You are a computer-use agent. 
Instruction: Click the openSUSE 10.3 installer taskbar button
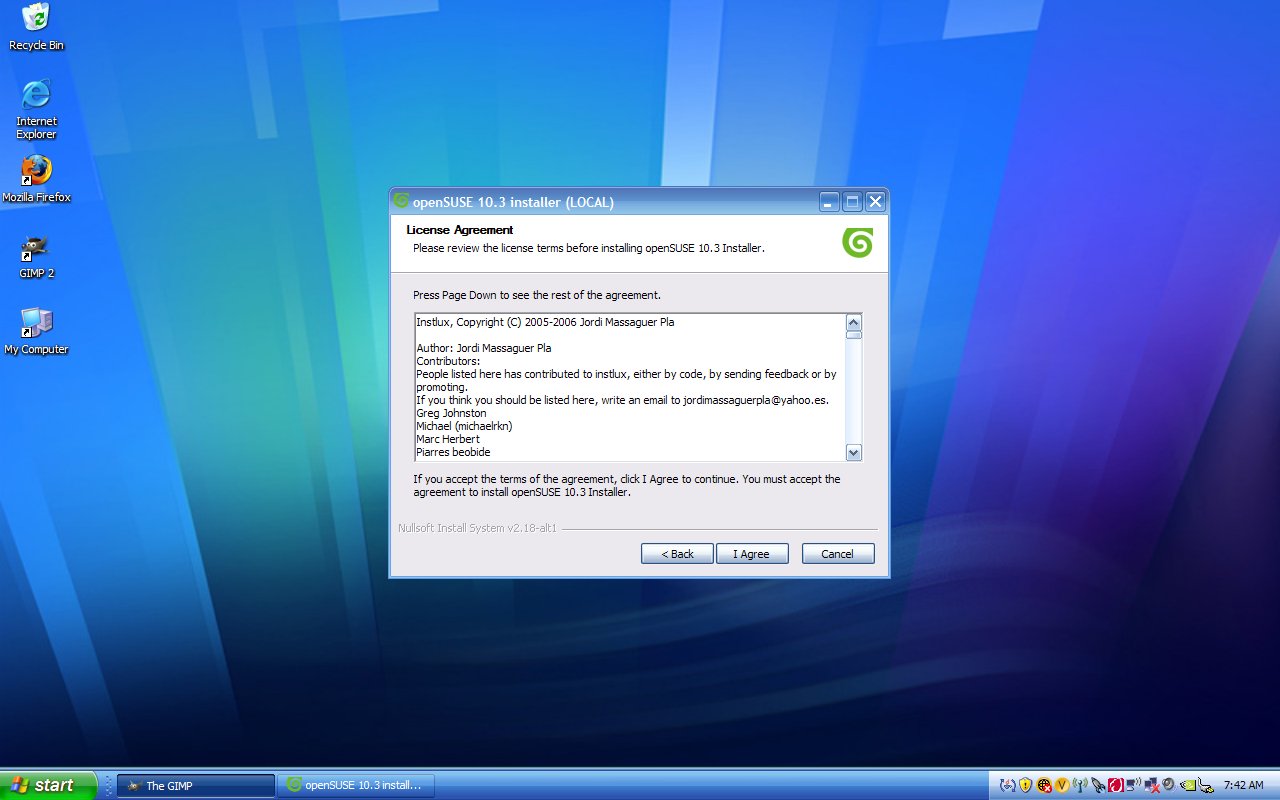click(x=356, y=785)
